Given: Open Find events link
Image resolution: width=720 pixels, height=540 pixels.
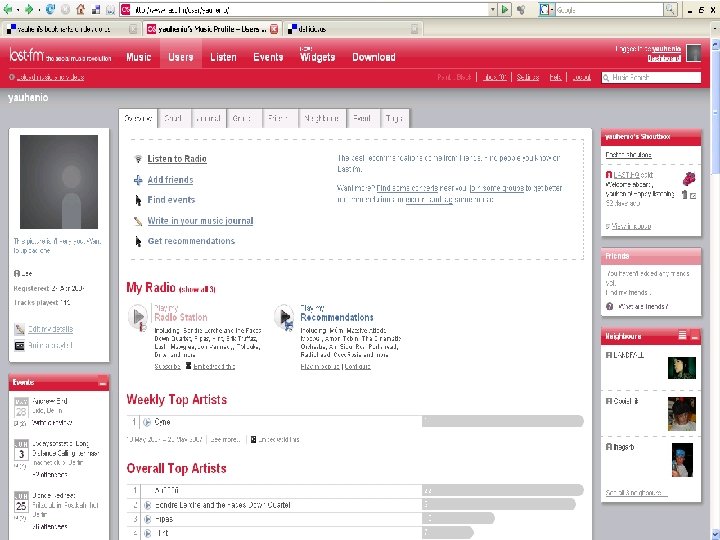Looking at the screenshot, I should [171, 200].
